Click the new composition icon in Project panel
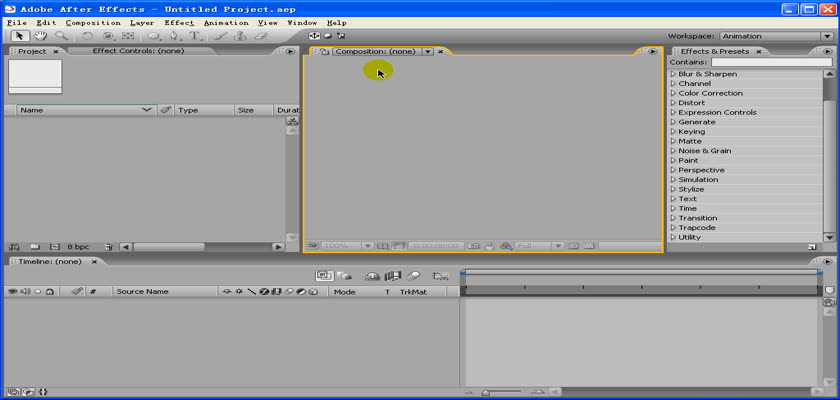The image size is (840, 400). (54, 247)
